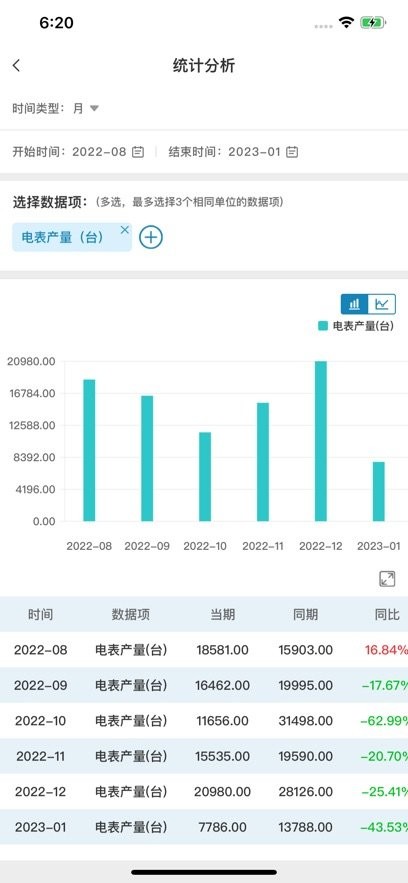The height and width of the screenshot is (883, 408).
Task: Click the 2022-12 bar in the chart
Action: 321,441
